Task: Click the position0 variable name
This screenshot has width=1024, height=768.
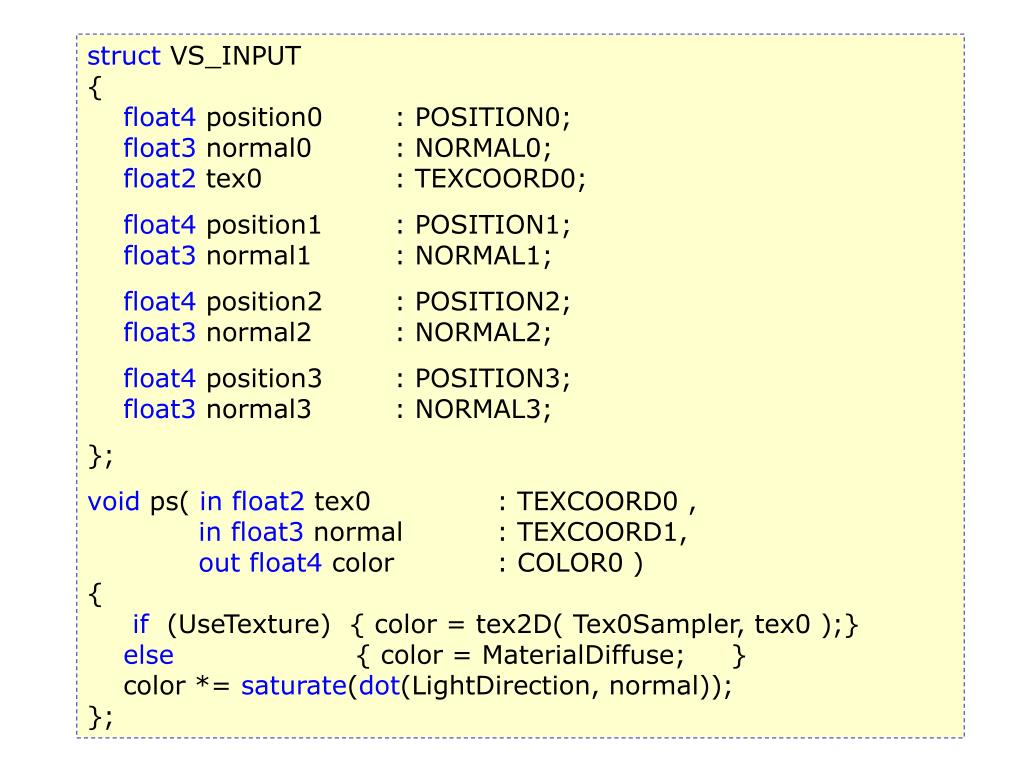Action: coord(264,118)
